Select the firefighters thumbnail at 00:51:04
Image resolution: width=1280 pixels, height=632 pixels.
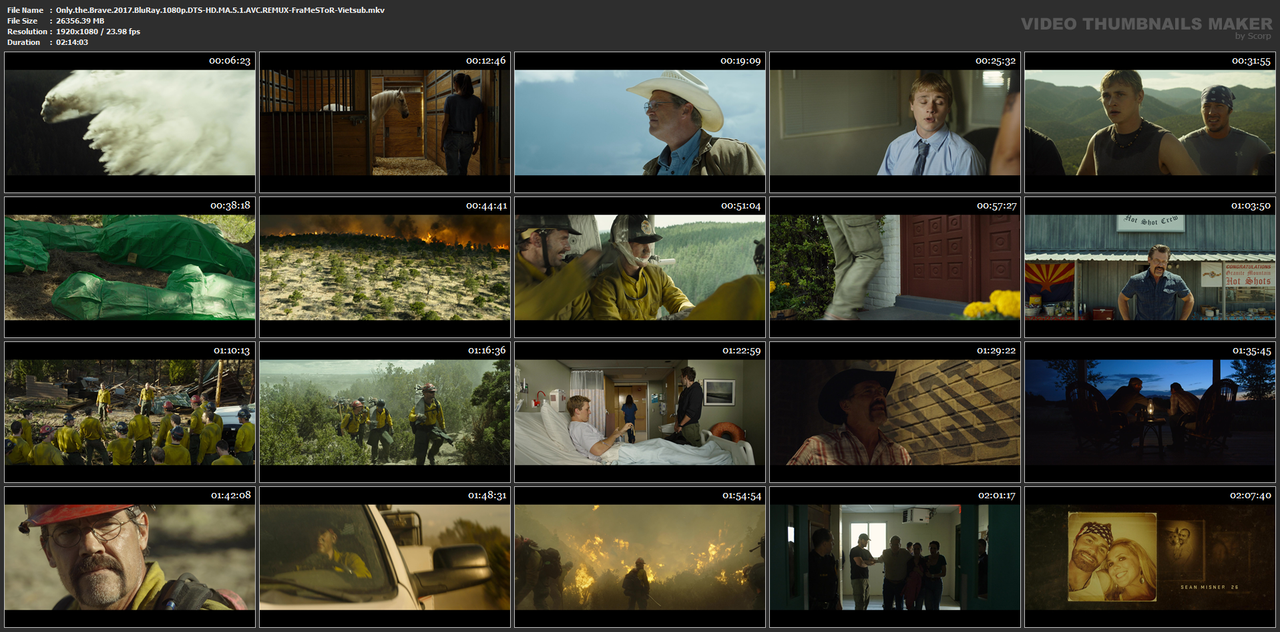[640, 267]
